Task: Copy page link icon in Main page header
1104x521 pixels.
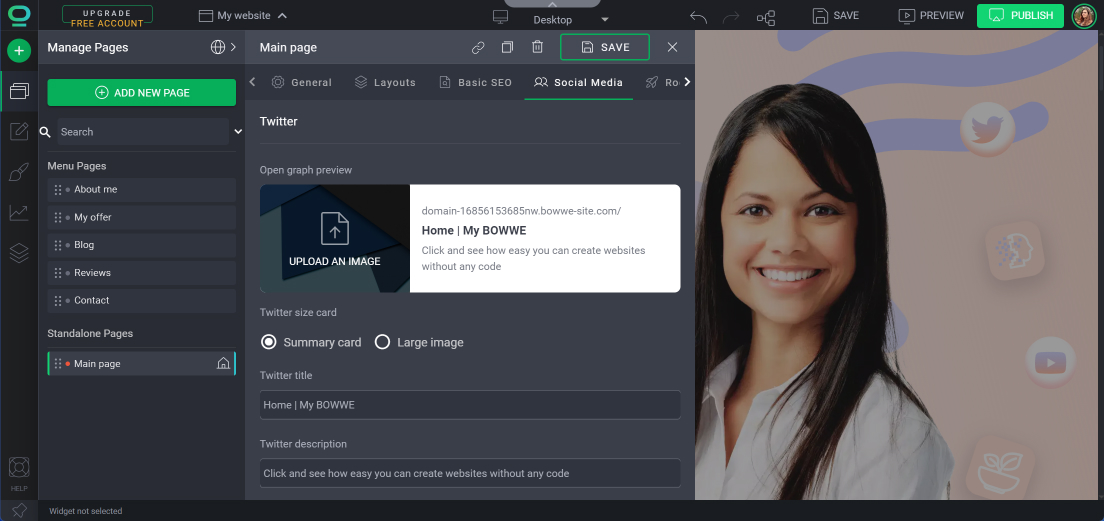Action: tap(478, 47)
